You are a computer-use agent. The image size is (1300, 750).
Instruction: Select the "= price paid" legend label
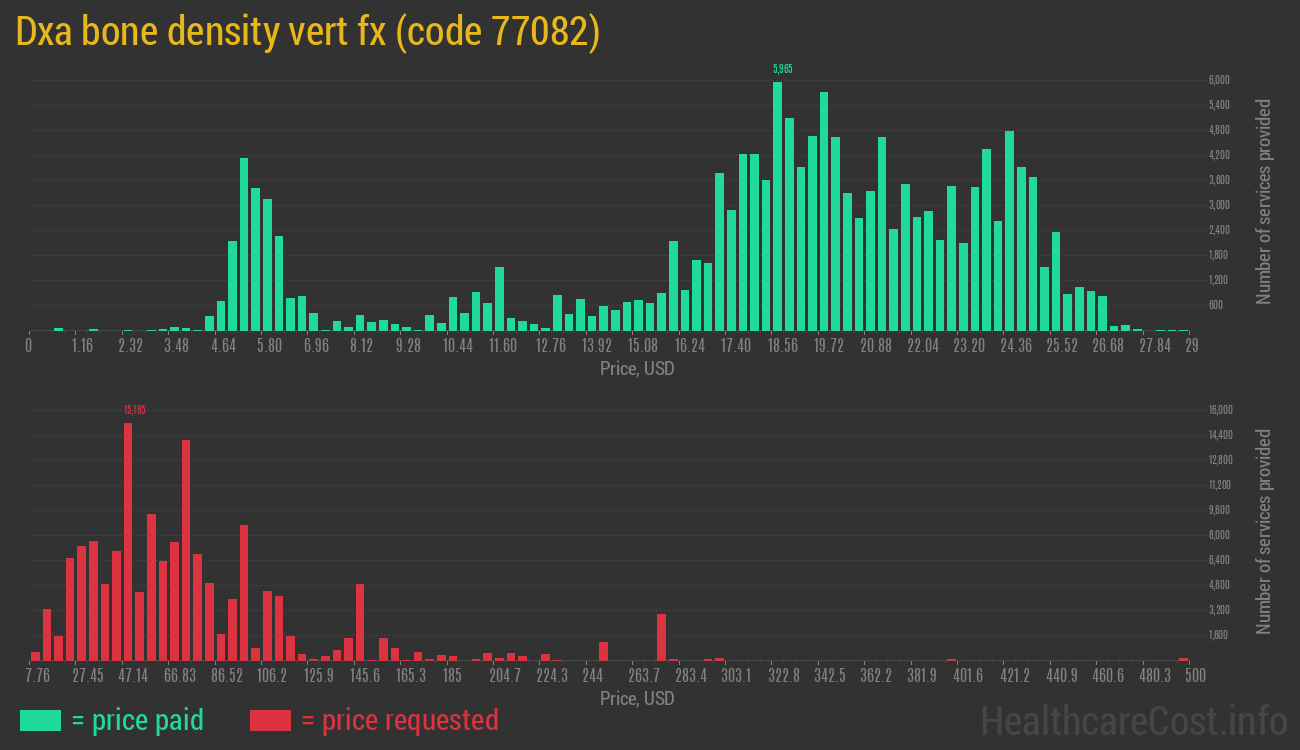(138, 720)
